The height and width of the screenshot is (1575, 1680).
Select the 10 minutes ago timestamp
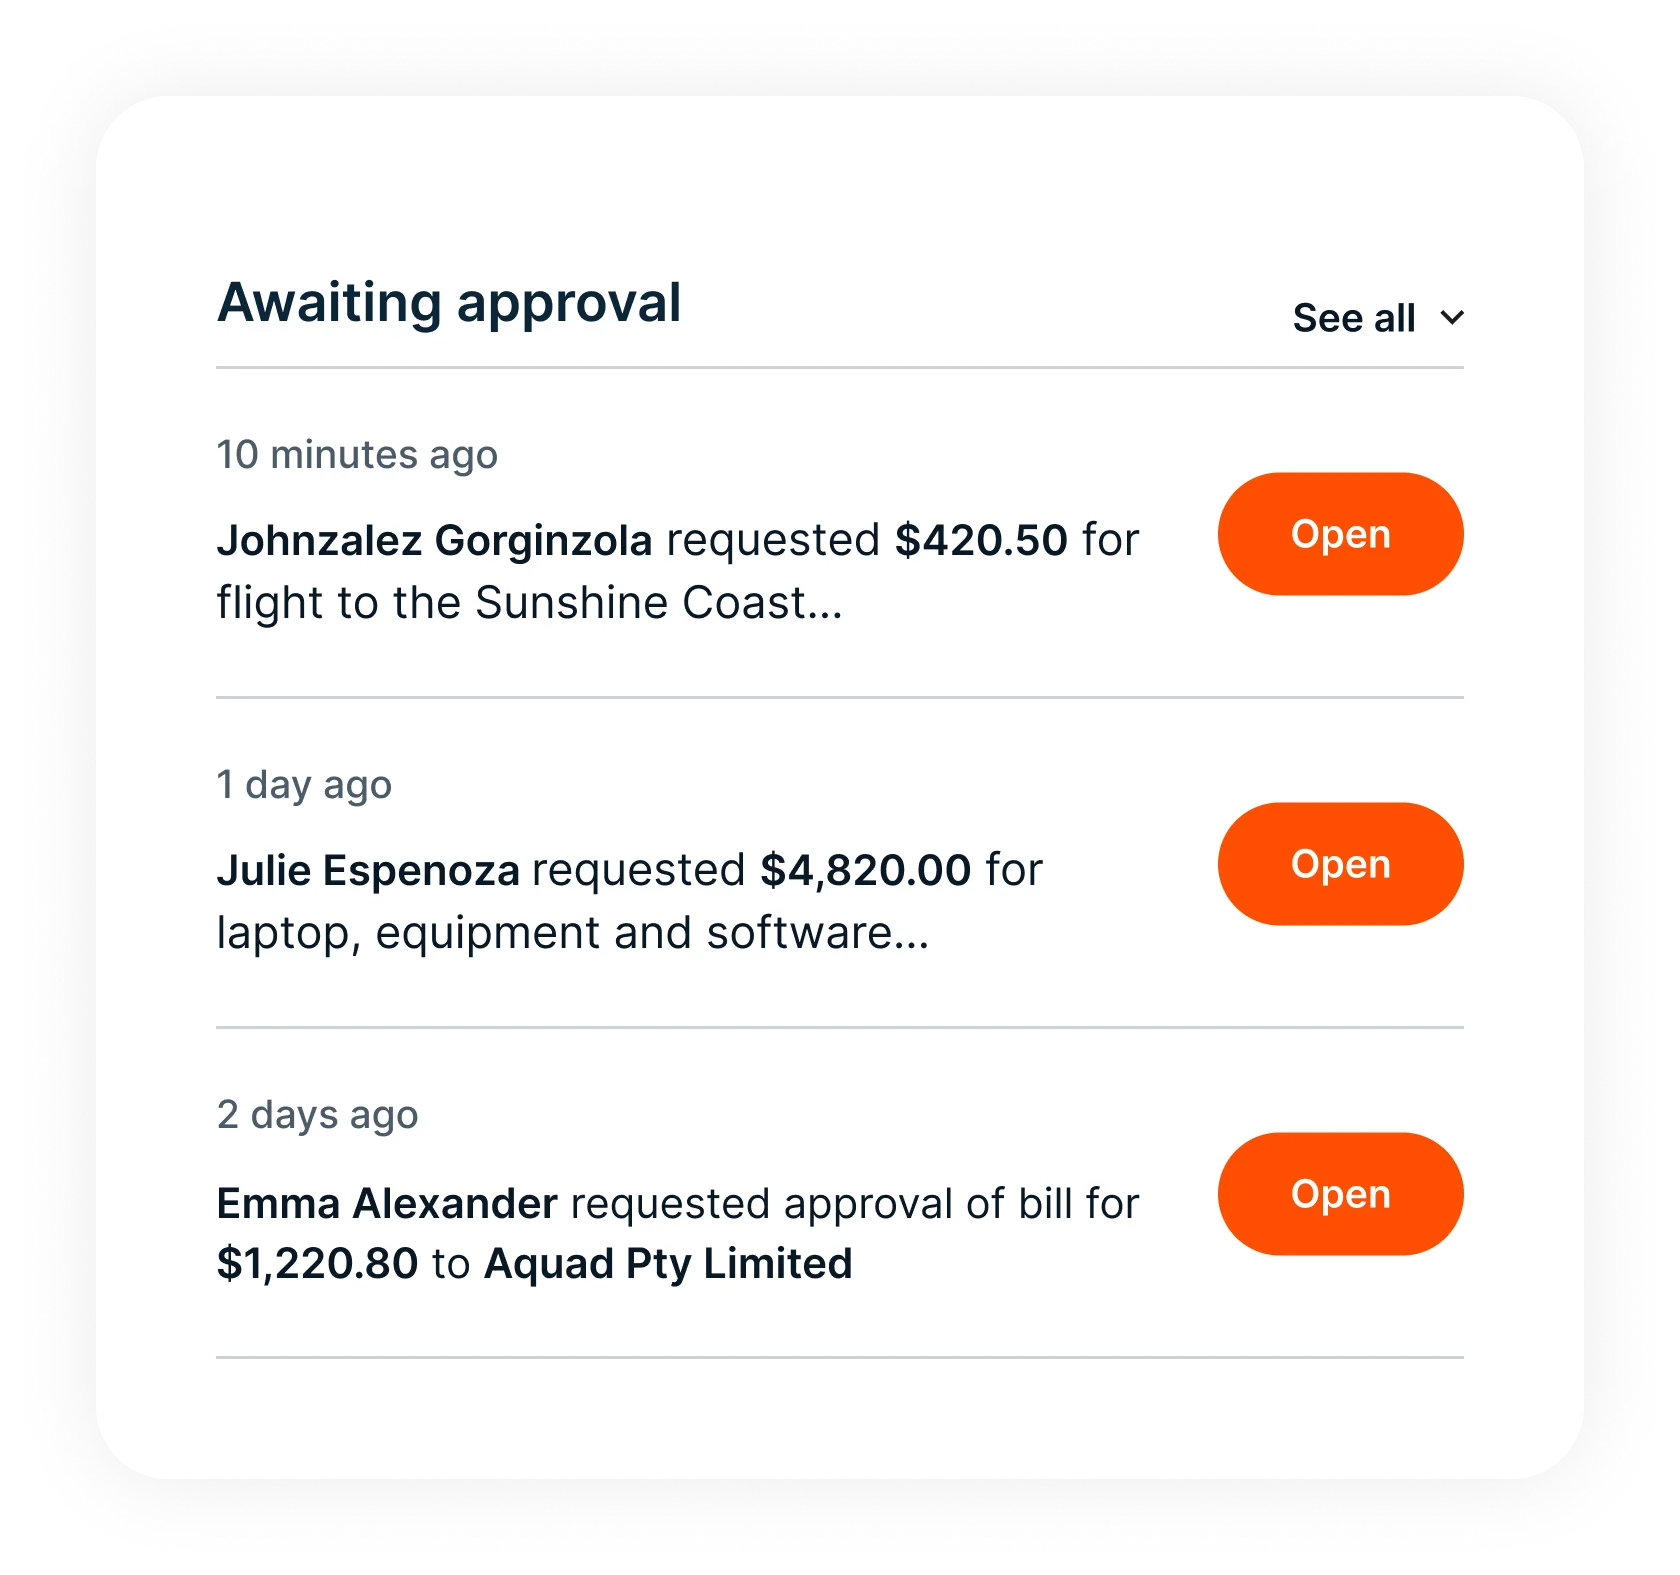point(358,453)
